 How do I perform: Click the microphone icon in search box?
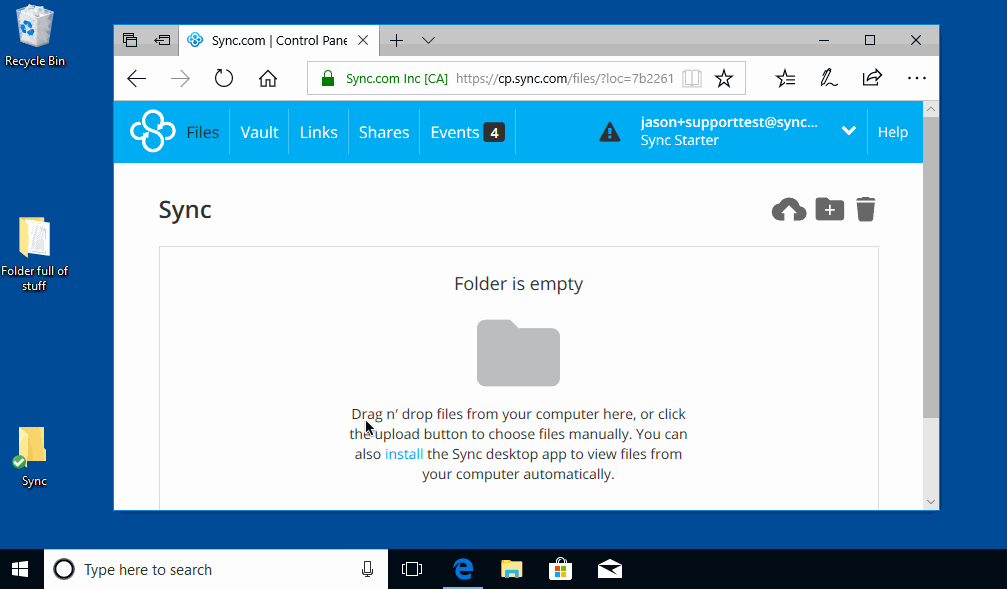click(x=367, y=569)
